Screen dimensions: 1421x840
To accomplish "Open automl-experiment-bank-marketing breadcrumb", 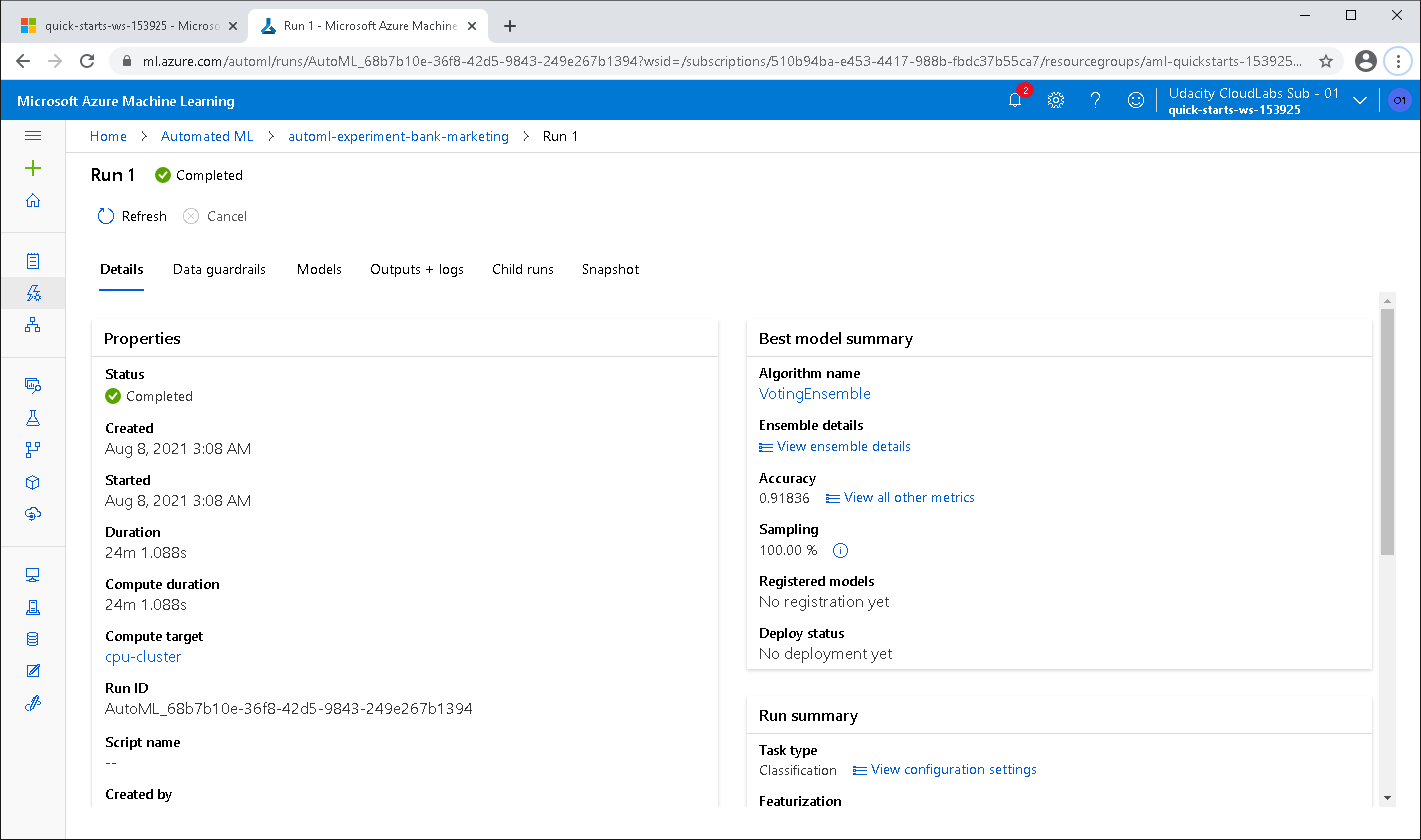I will tap(398, 136).
